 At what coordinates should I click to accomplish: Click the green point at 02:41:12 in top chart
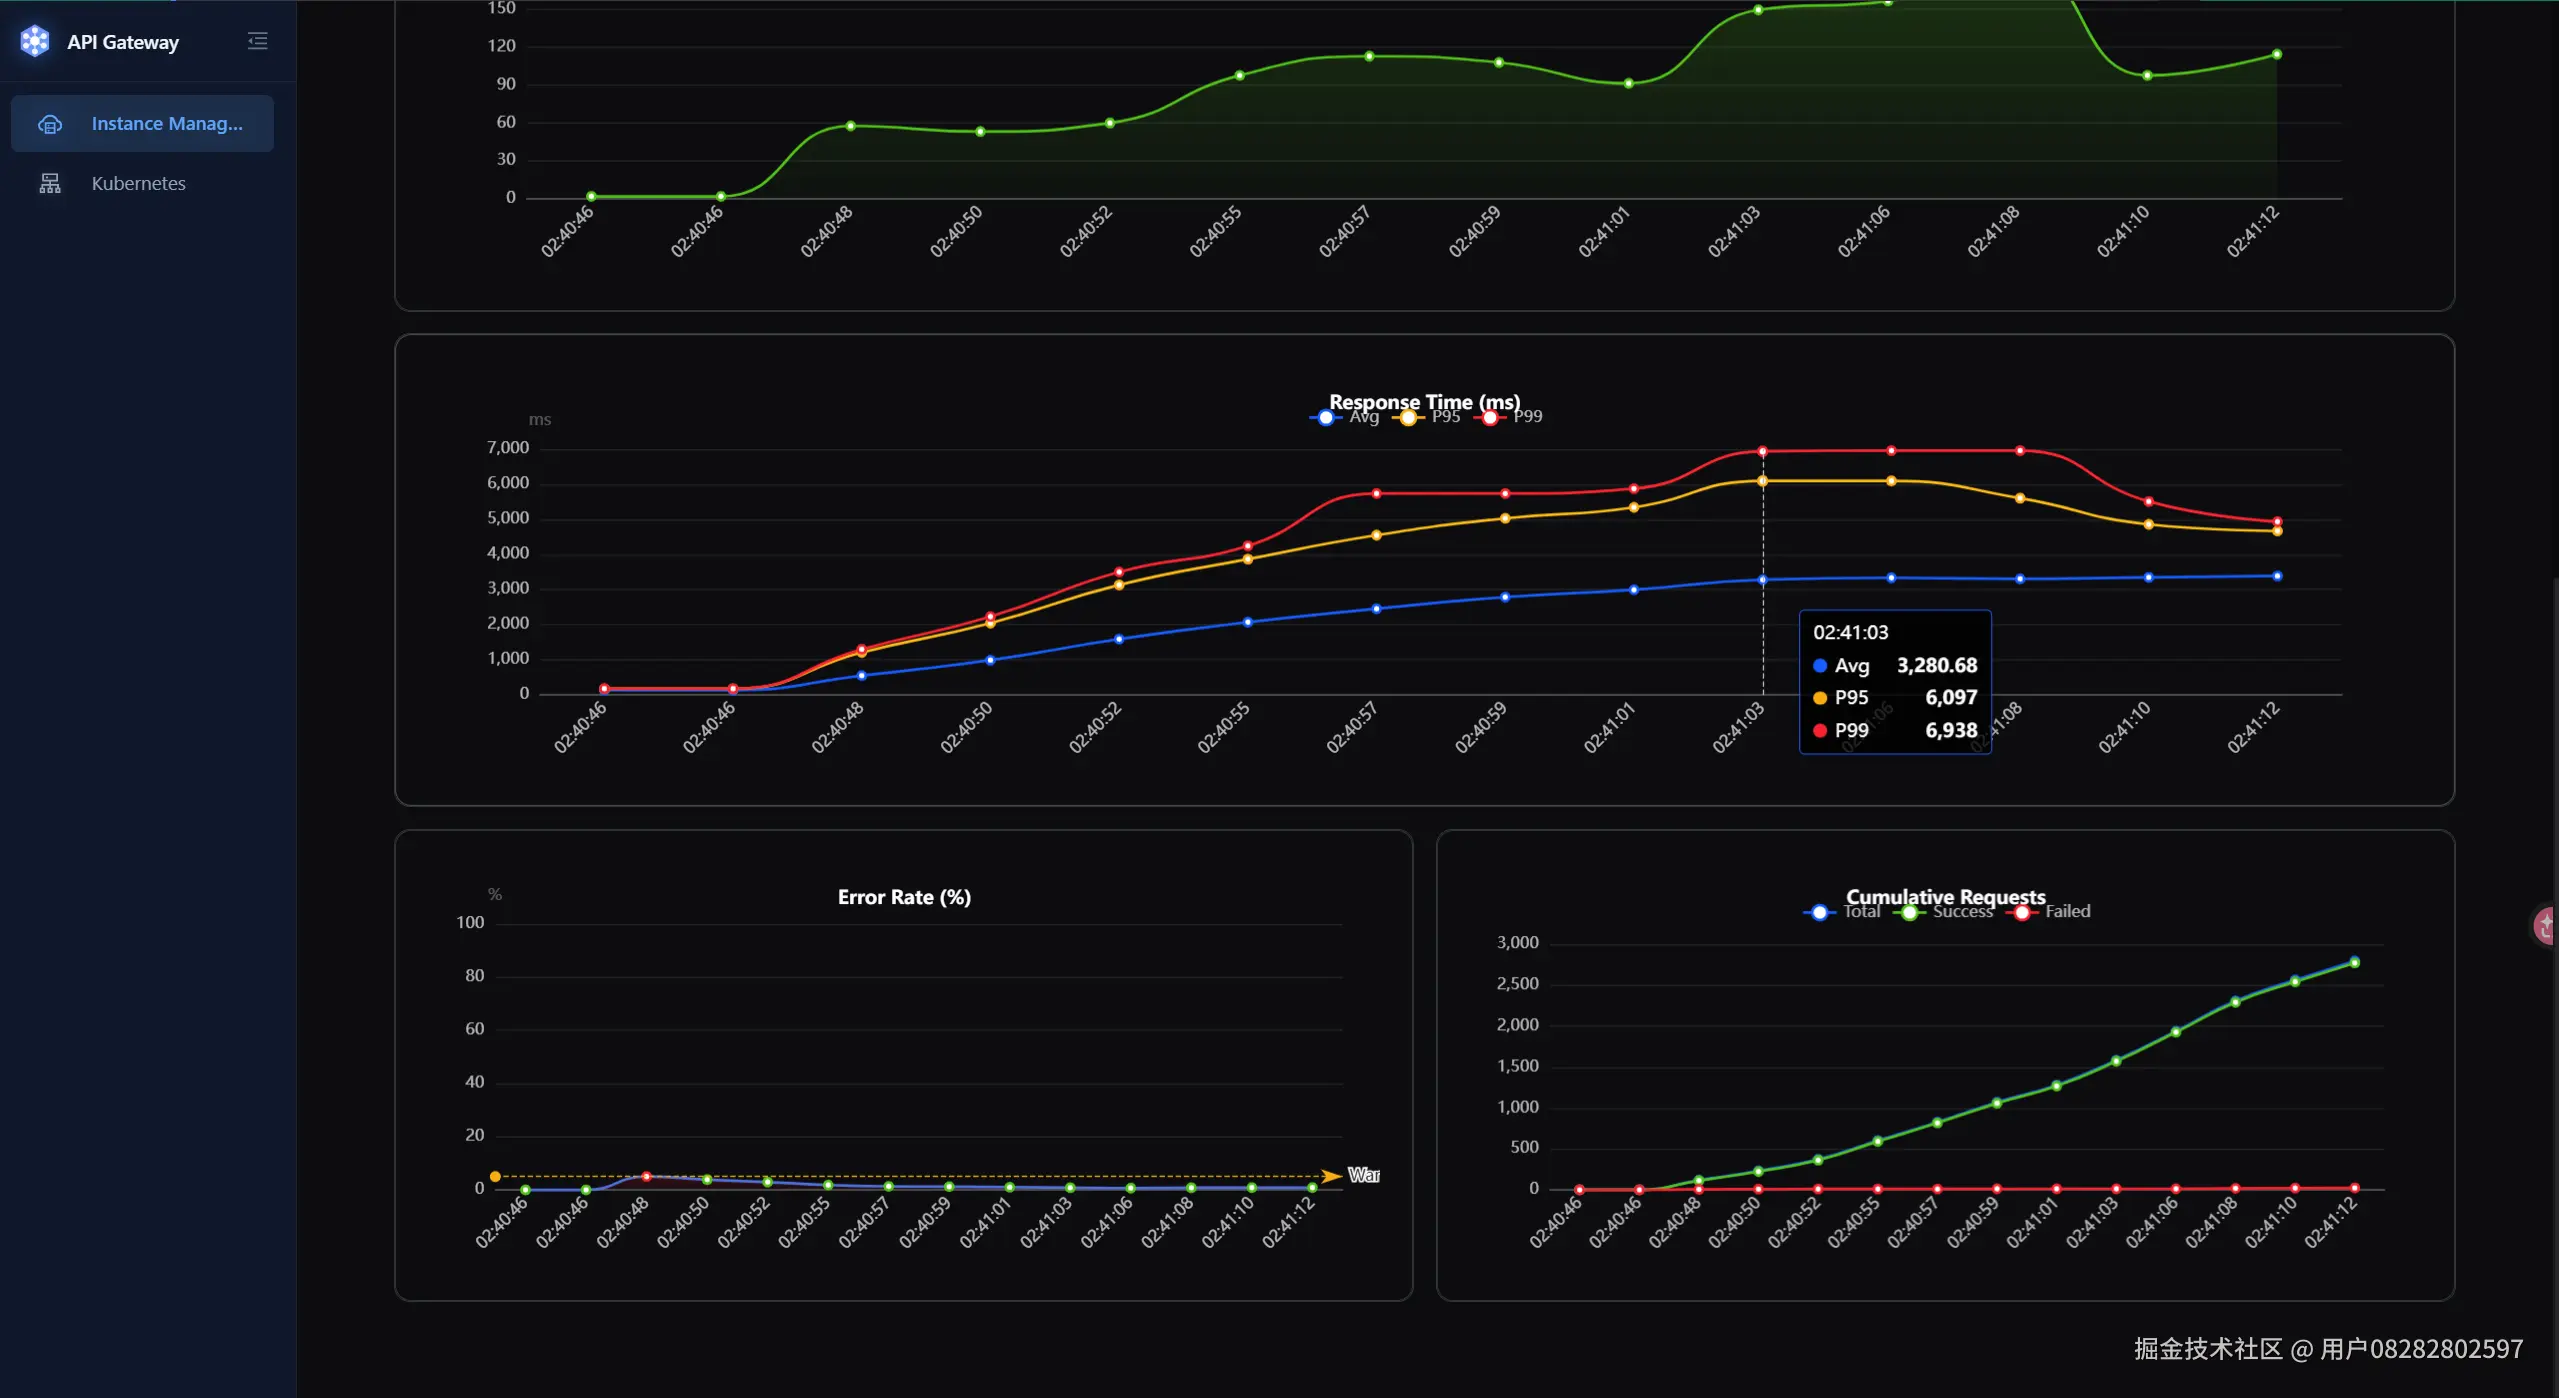(2277, 55)
